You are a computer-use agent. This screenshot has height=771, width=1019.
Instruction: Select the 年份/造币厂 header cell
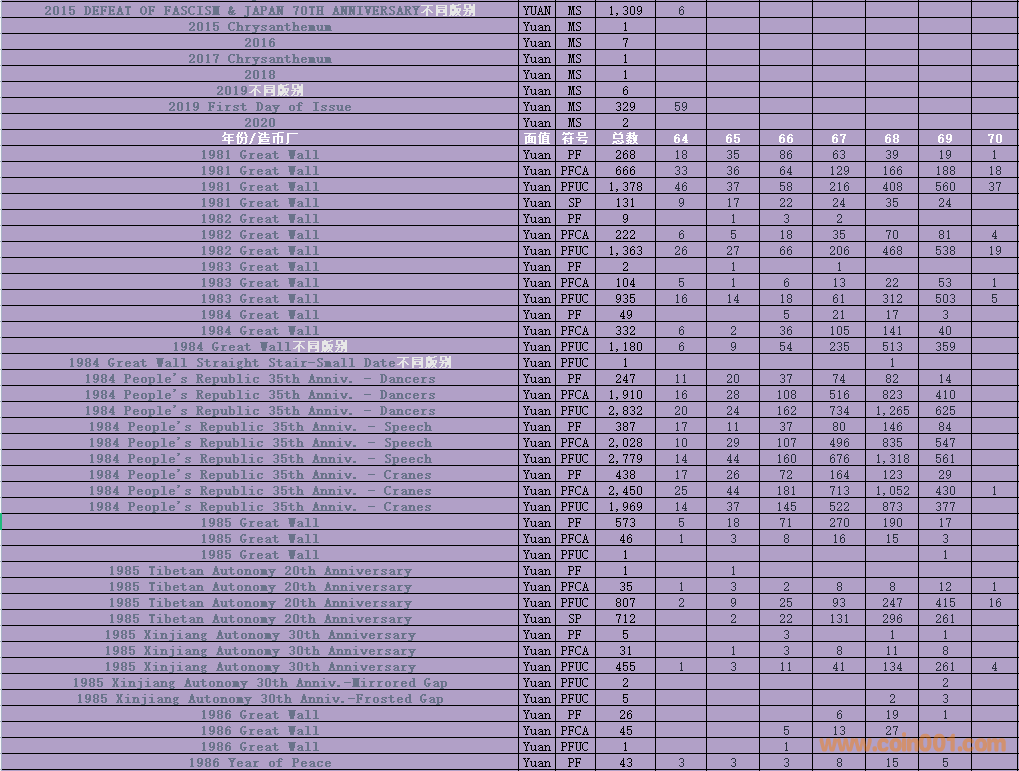[x=259, y=139]
